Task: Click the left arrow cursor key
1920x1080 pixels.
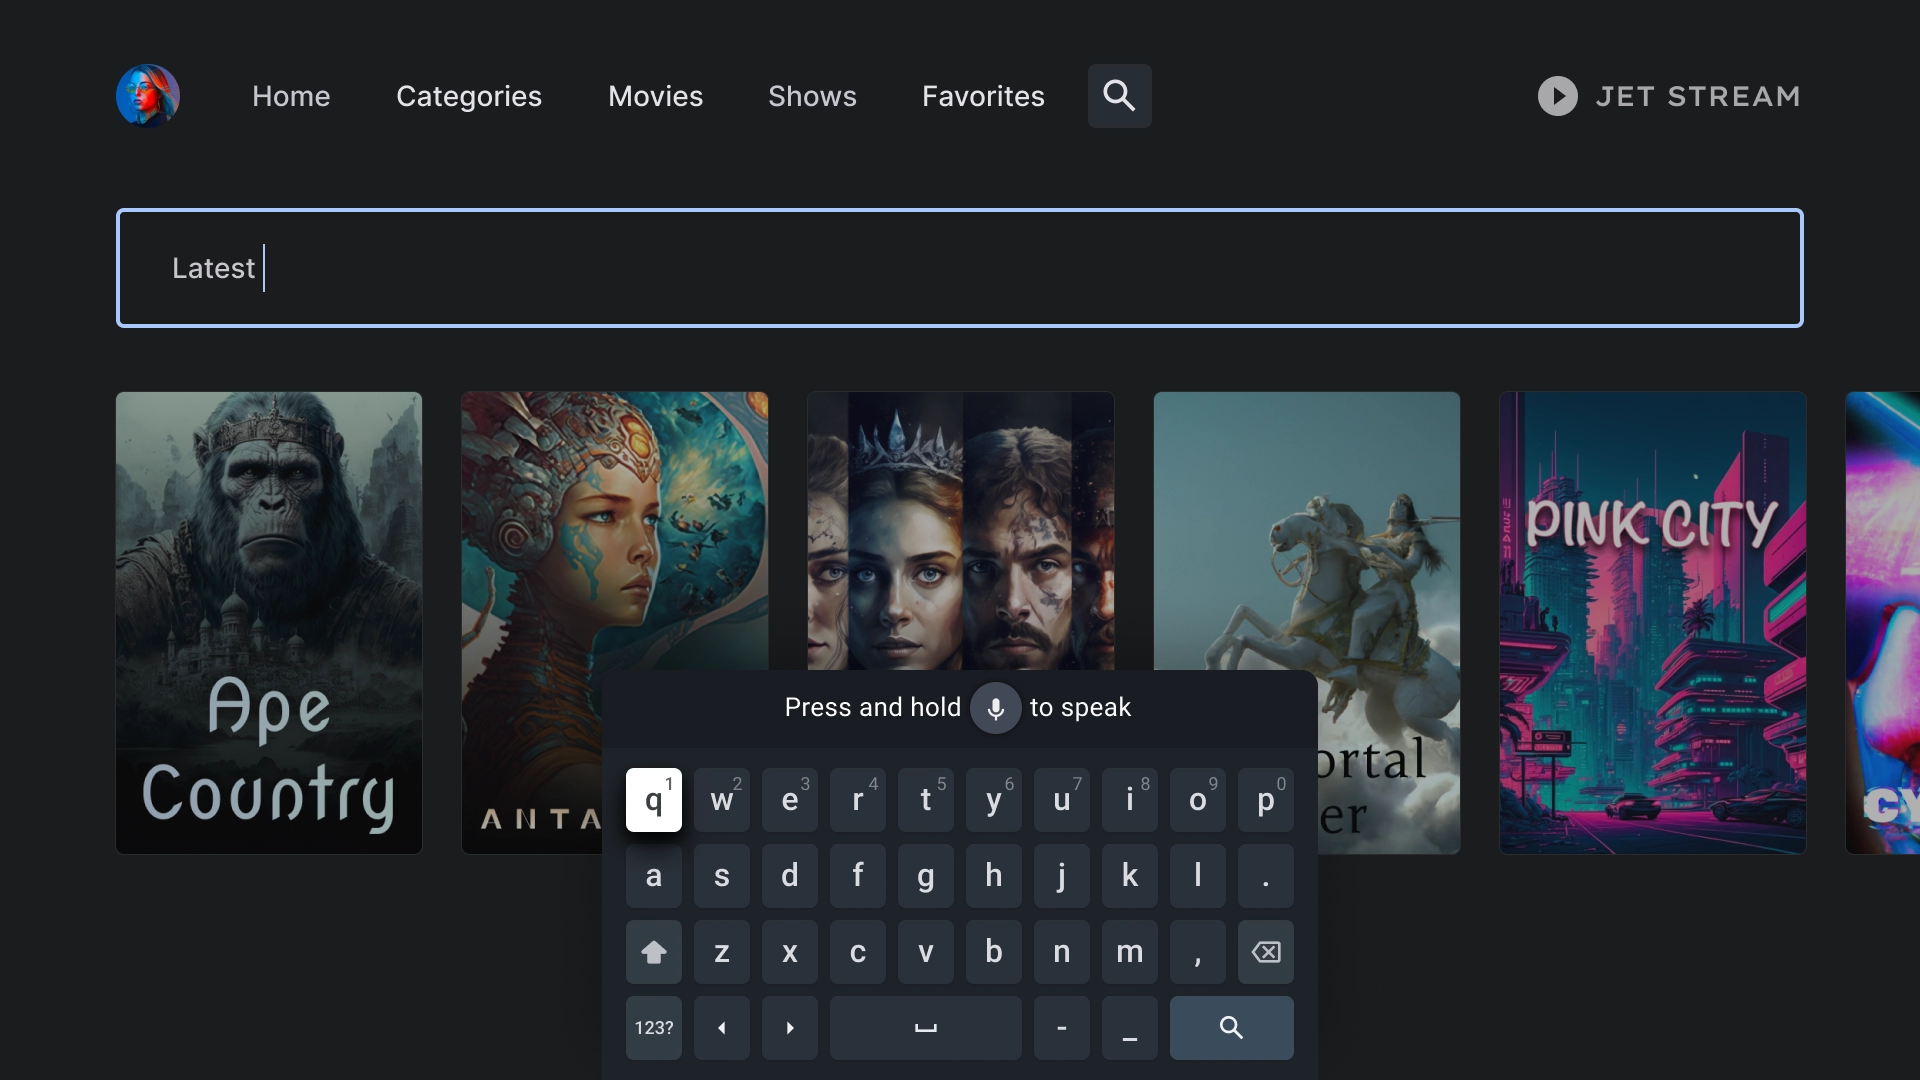Action: 721,1026
